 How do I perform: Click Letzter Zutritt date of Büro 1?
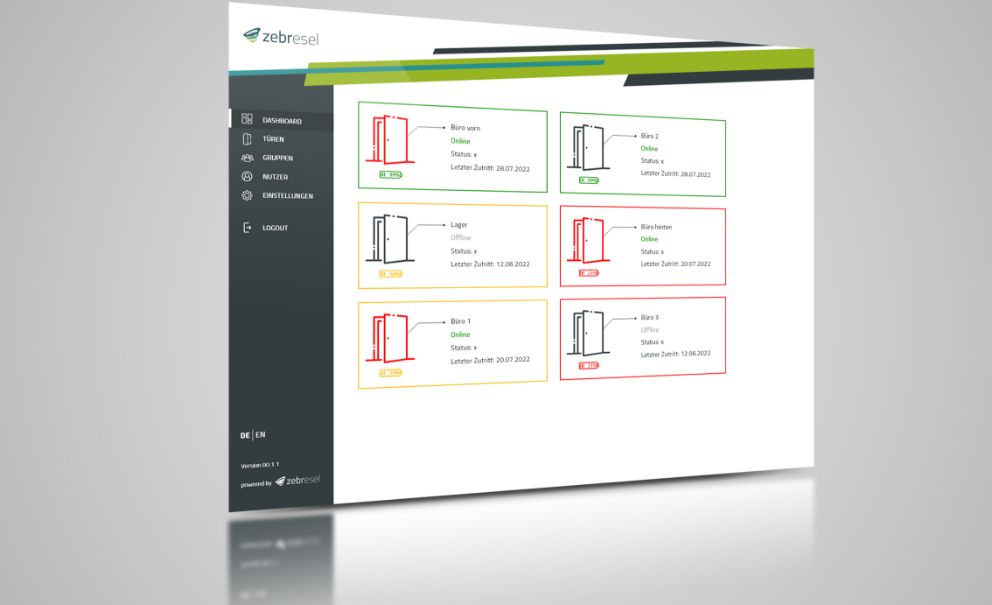[490, 360]
